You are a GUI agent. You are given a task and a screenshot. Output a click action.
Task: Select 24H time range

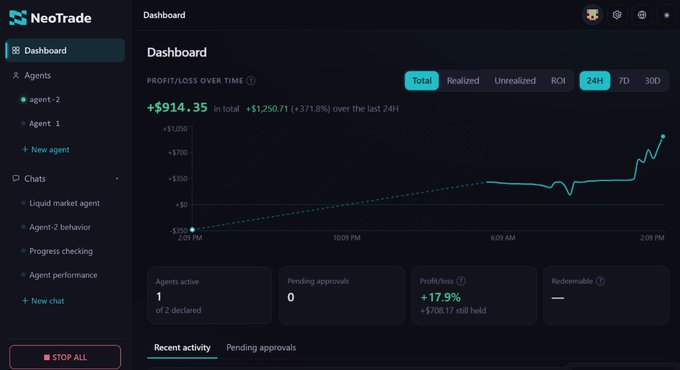pos(595,81)
